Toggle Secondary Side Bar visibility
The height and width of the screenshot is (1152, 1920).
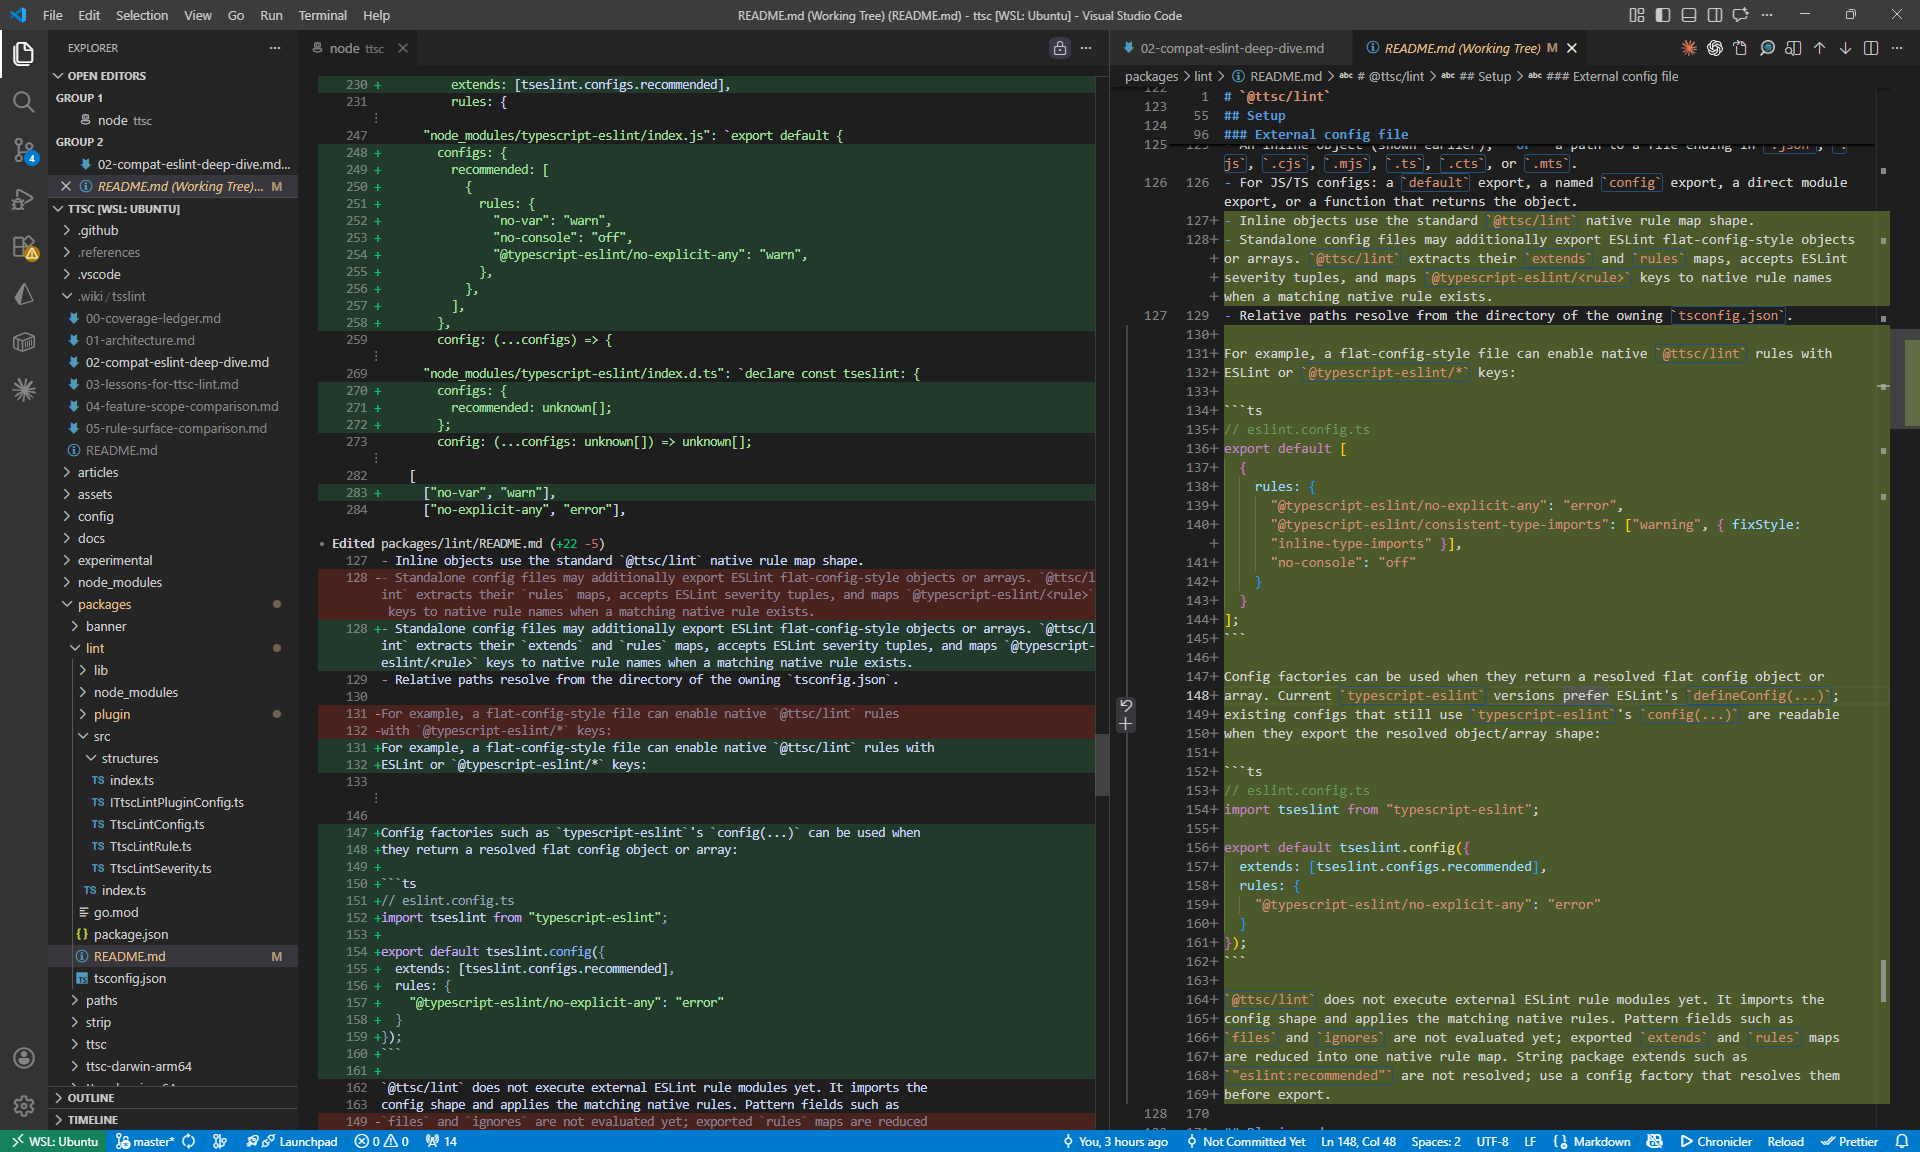coord(1715,15)
